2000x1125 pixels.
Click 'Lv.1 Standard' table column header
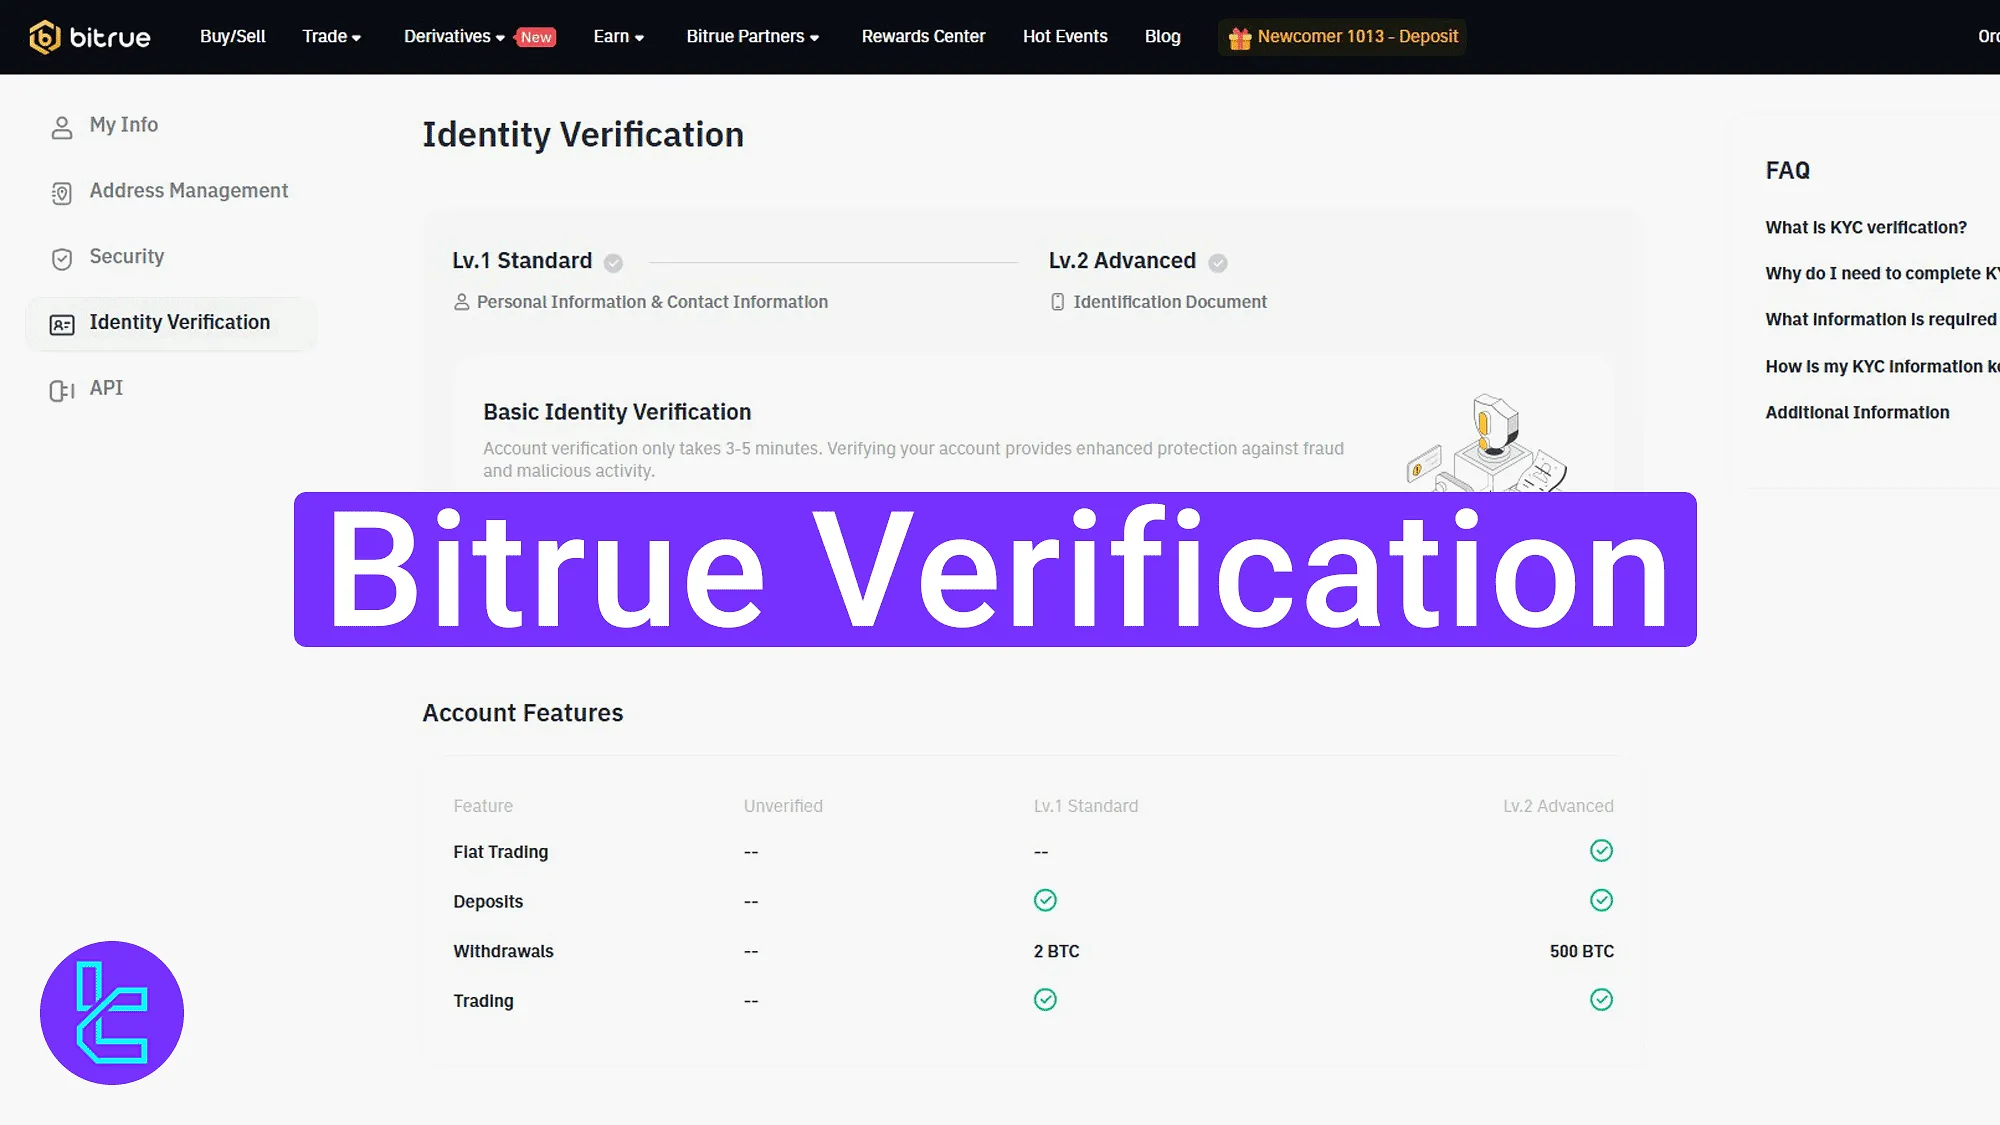point(1086,806)
